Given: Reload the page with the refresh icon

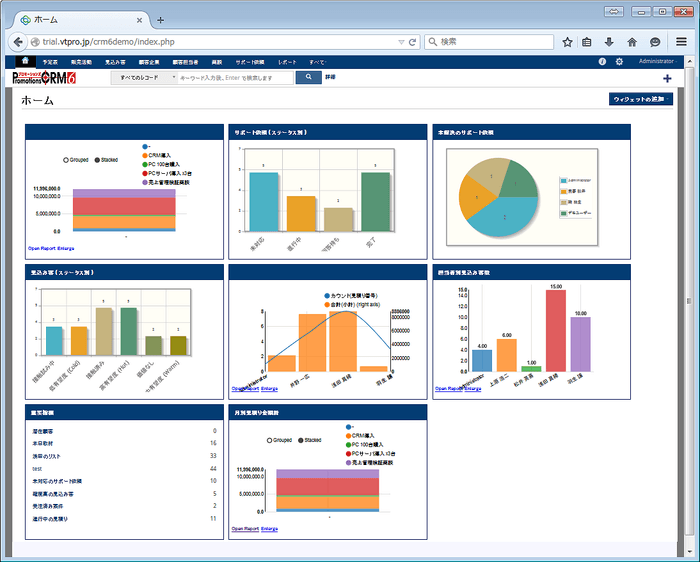Looking at the screenshot, I should (x=411, y=42).
